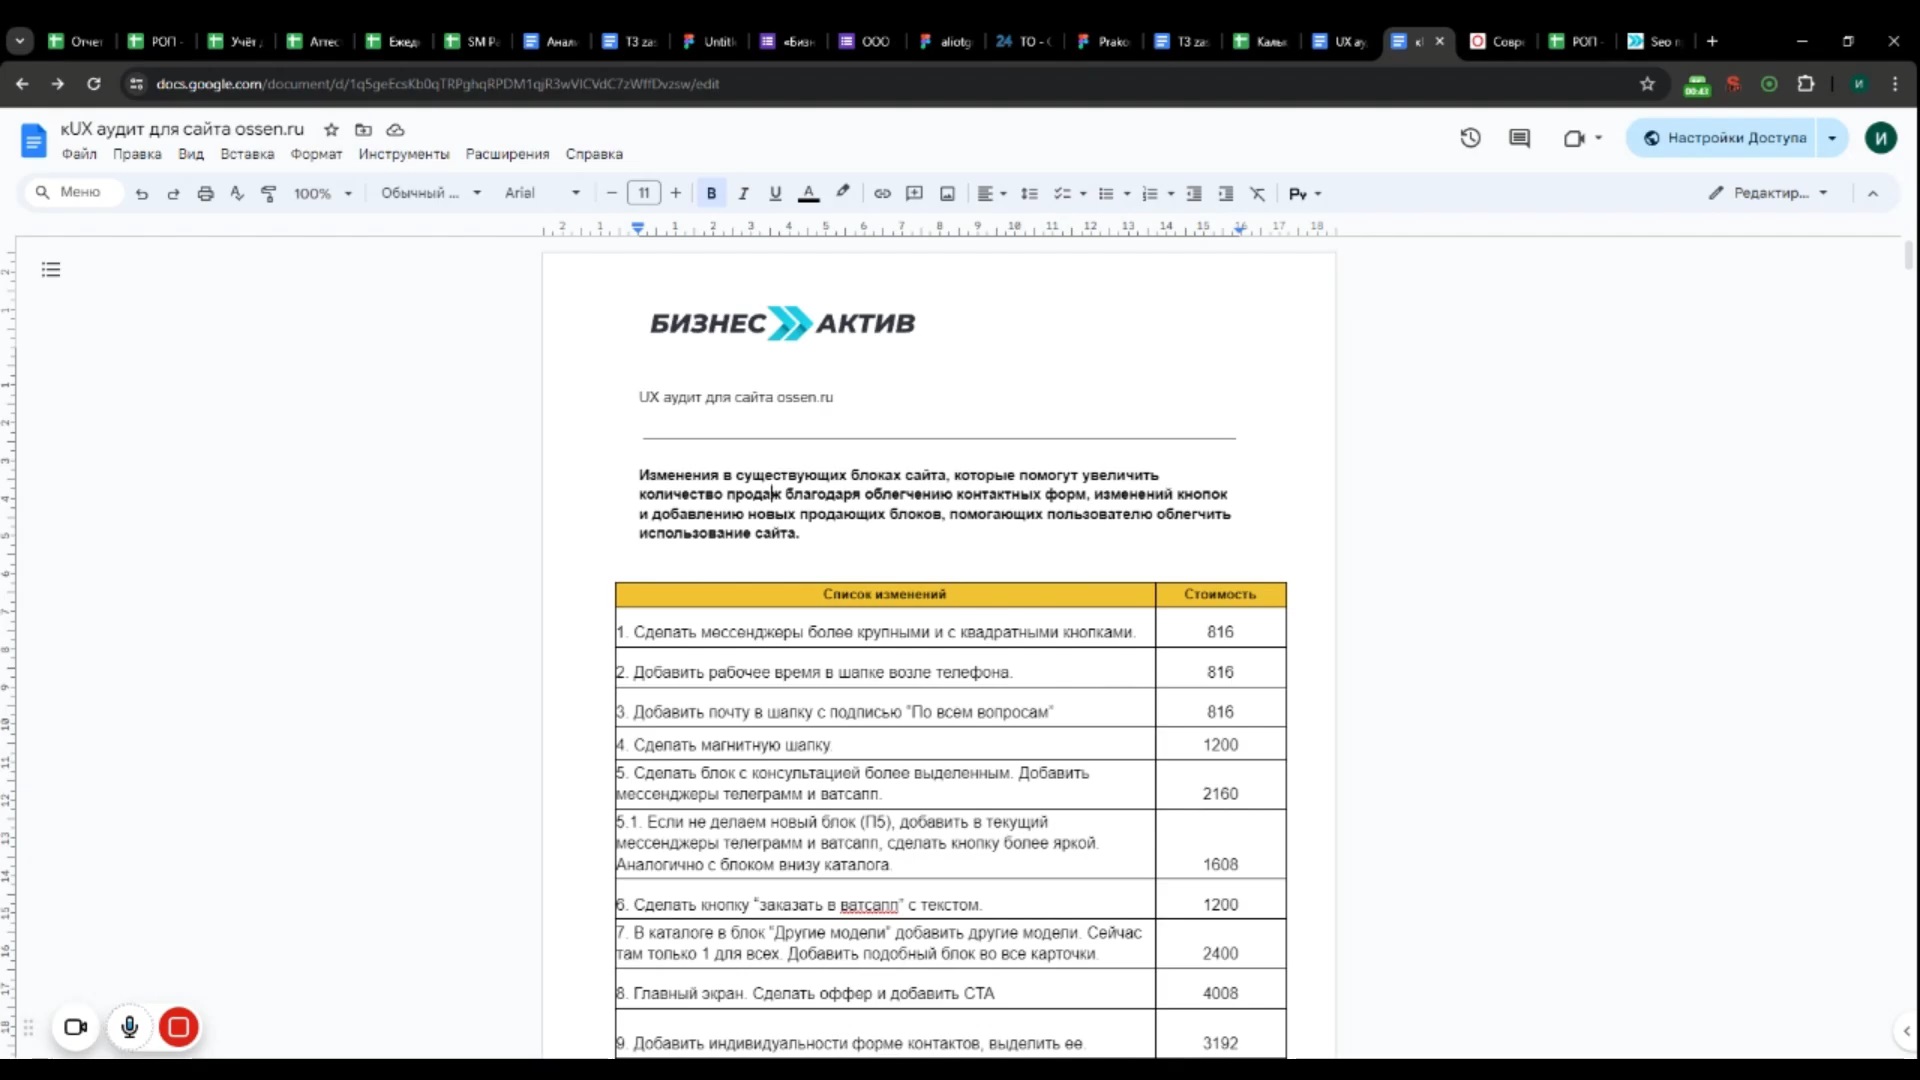Screen dimensions: 1920x1080
Task: Open document outline icon on left
Action: [x=51, y=270]
